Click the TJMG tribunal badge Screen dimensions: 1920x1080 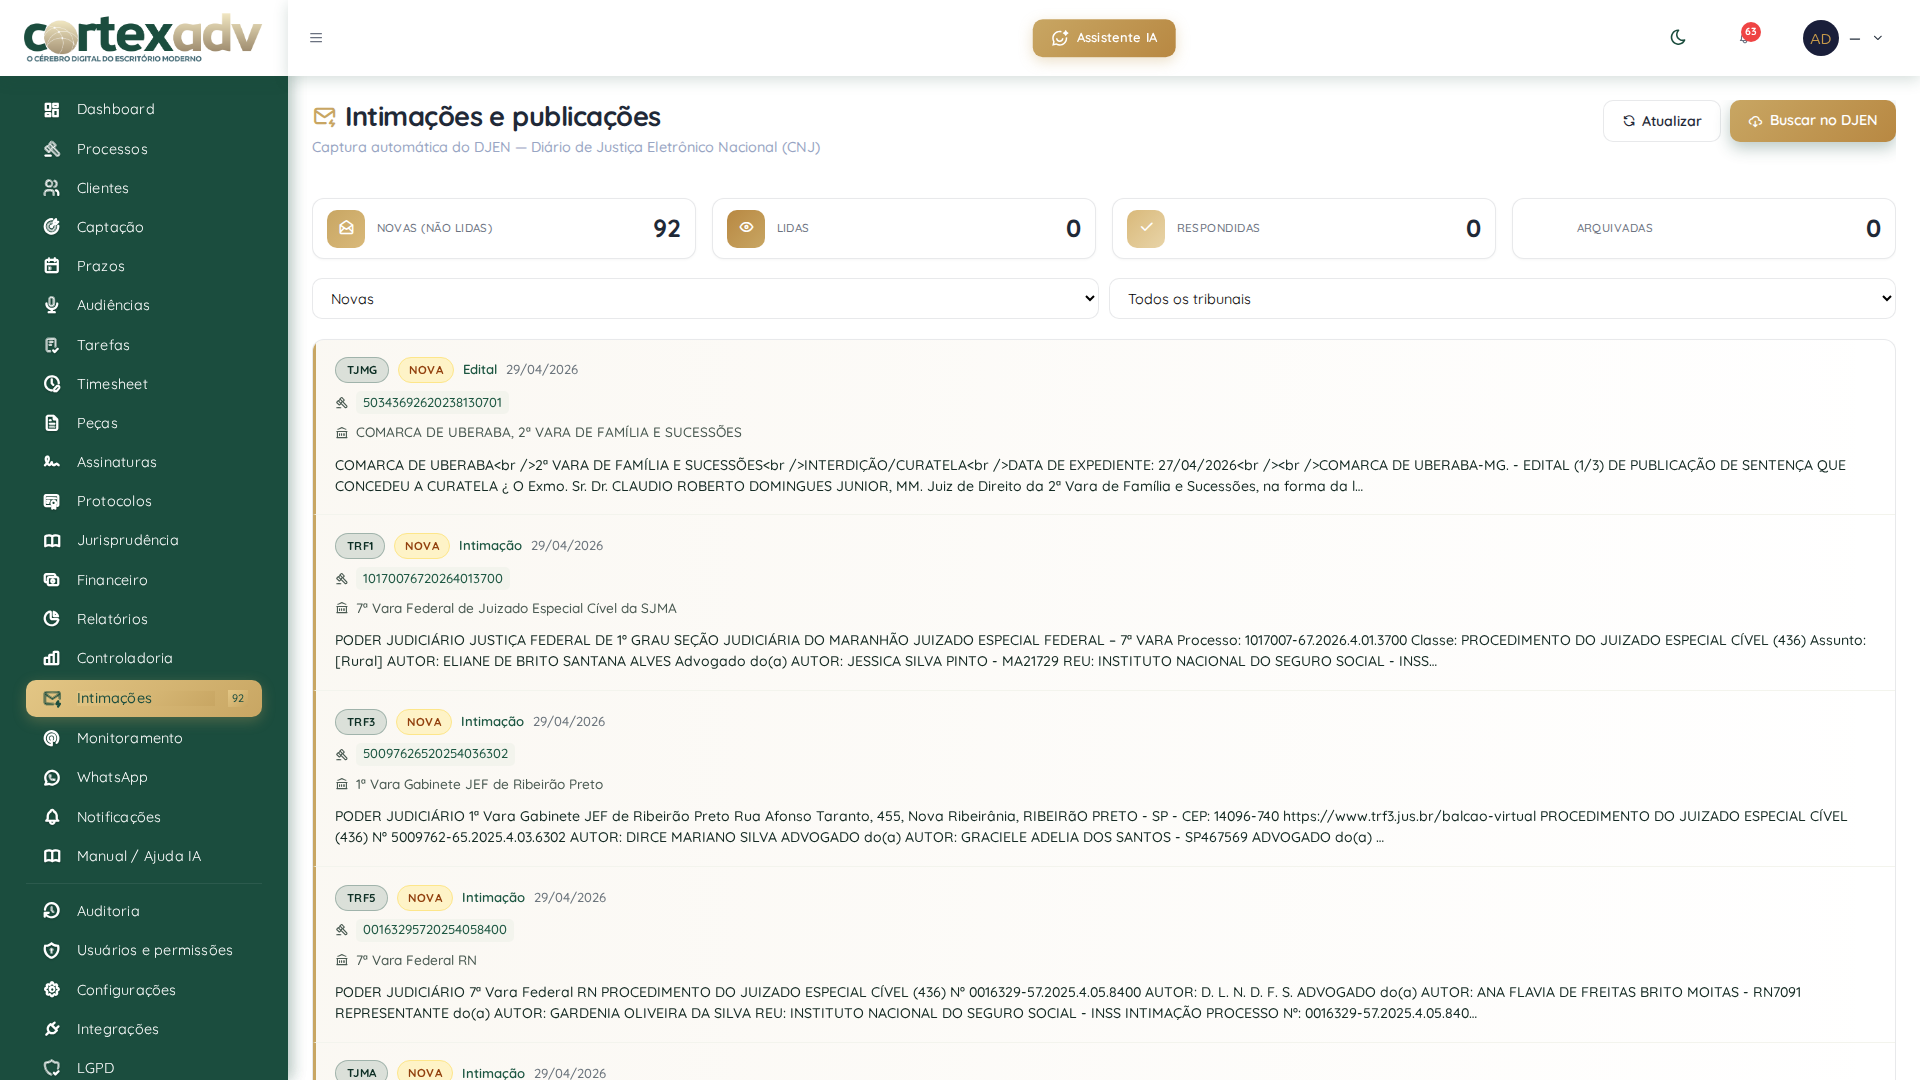click(x=362, y=370)
